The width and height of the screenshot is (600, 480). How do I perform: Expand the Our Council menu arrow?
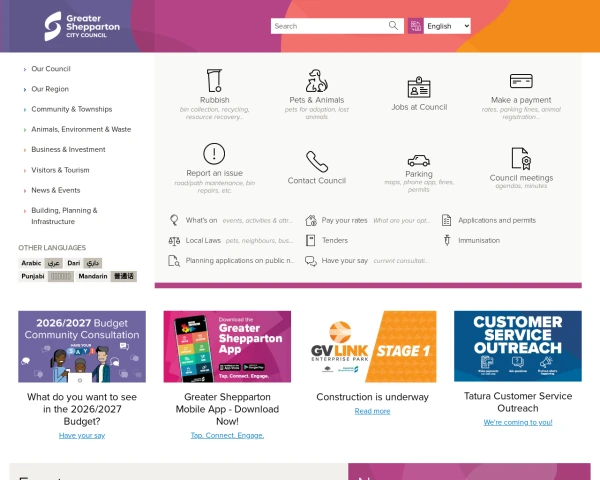[x=25, y=69]
